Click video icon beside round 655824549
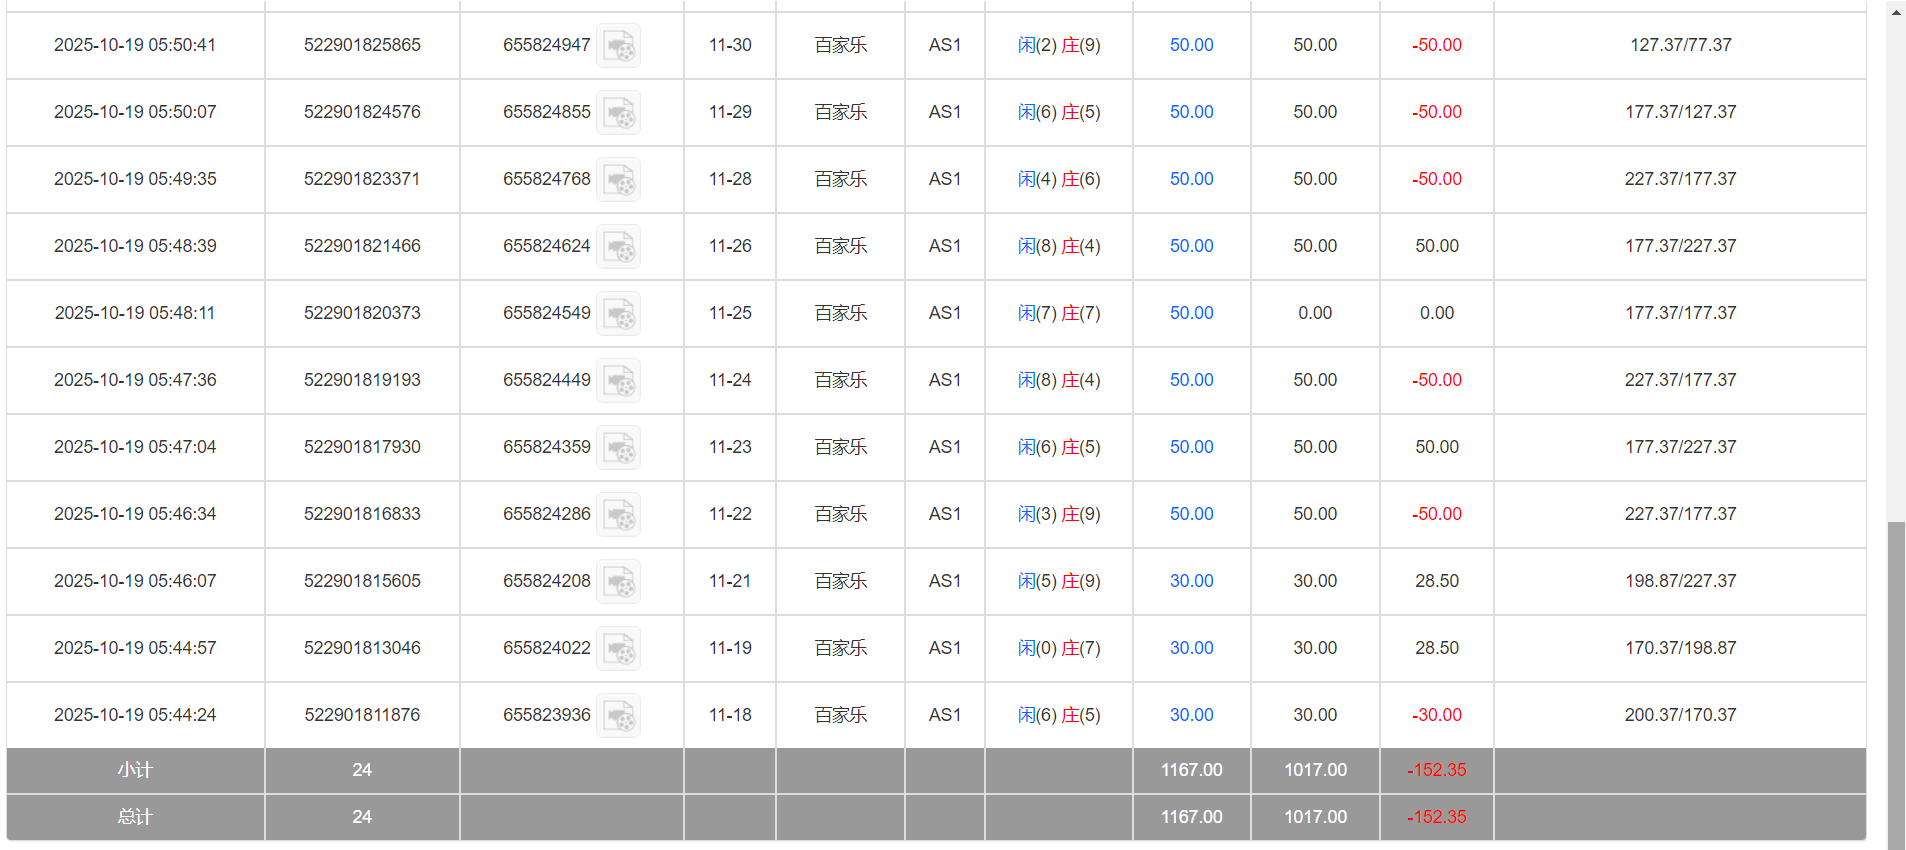The image size is (1906, 850). 618,314
